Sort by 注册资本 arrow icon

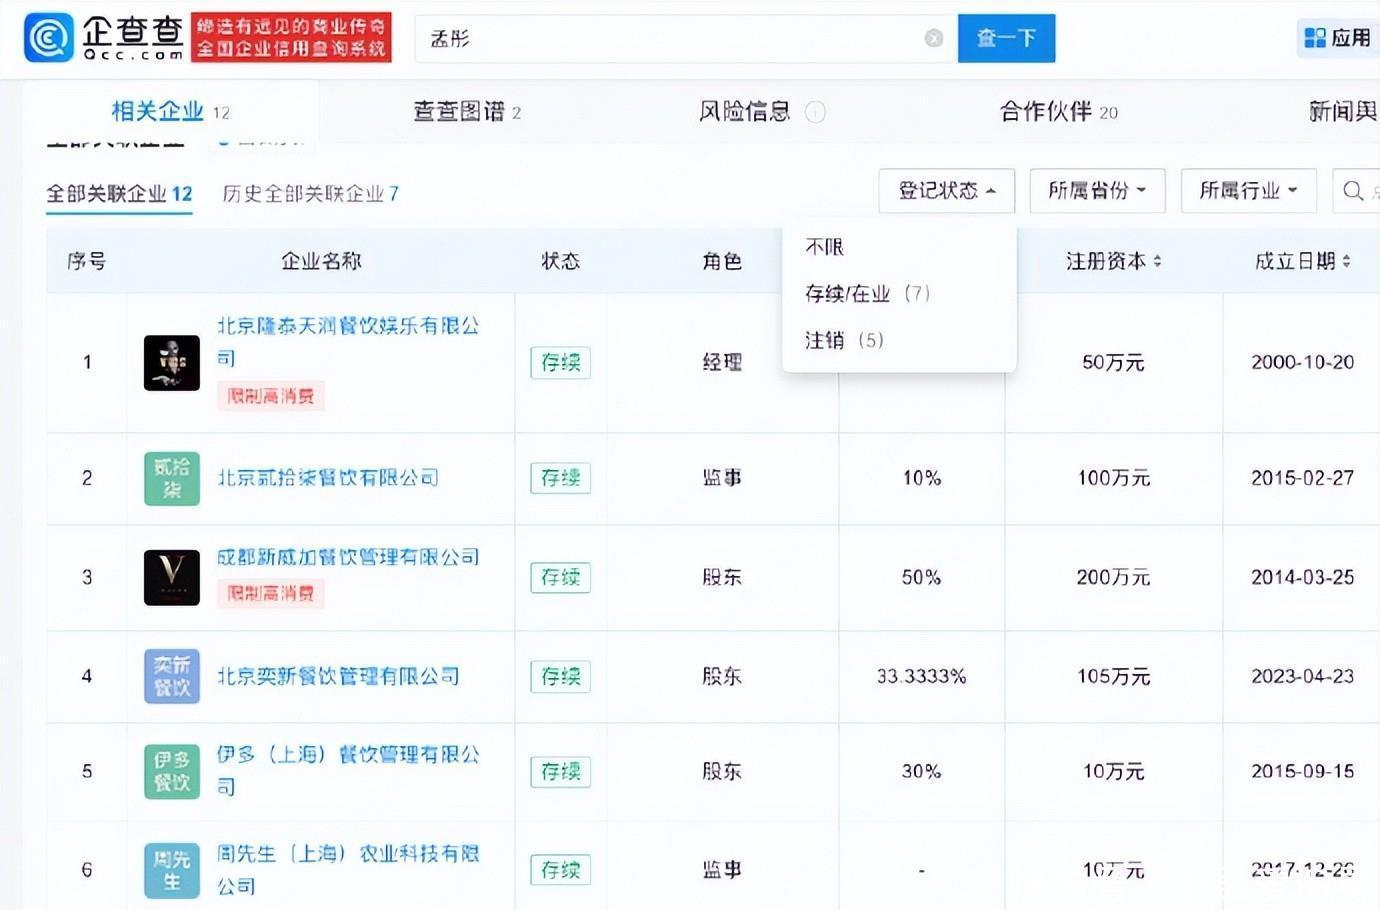[x=1157, y=261]
